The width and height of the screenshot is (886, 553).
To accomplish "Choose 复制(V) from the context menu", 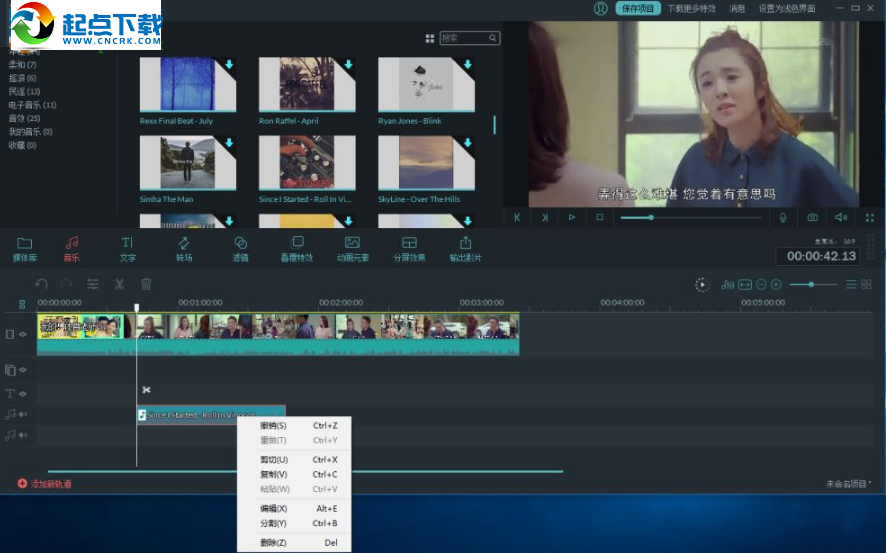I will tap(273, 474).
